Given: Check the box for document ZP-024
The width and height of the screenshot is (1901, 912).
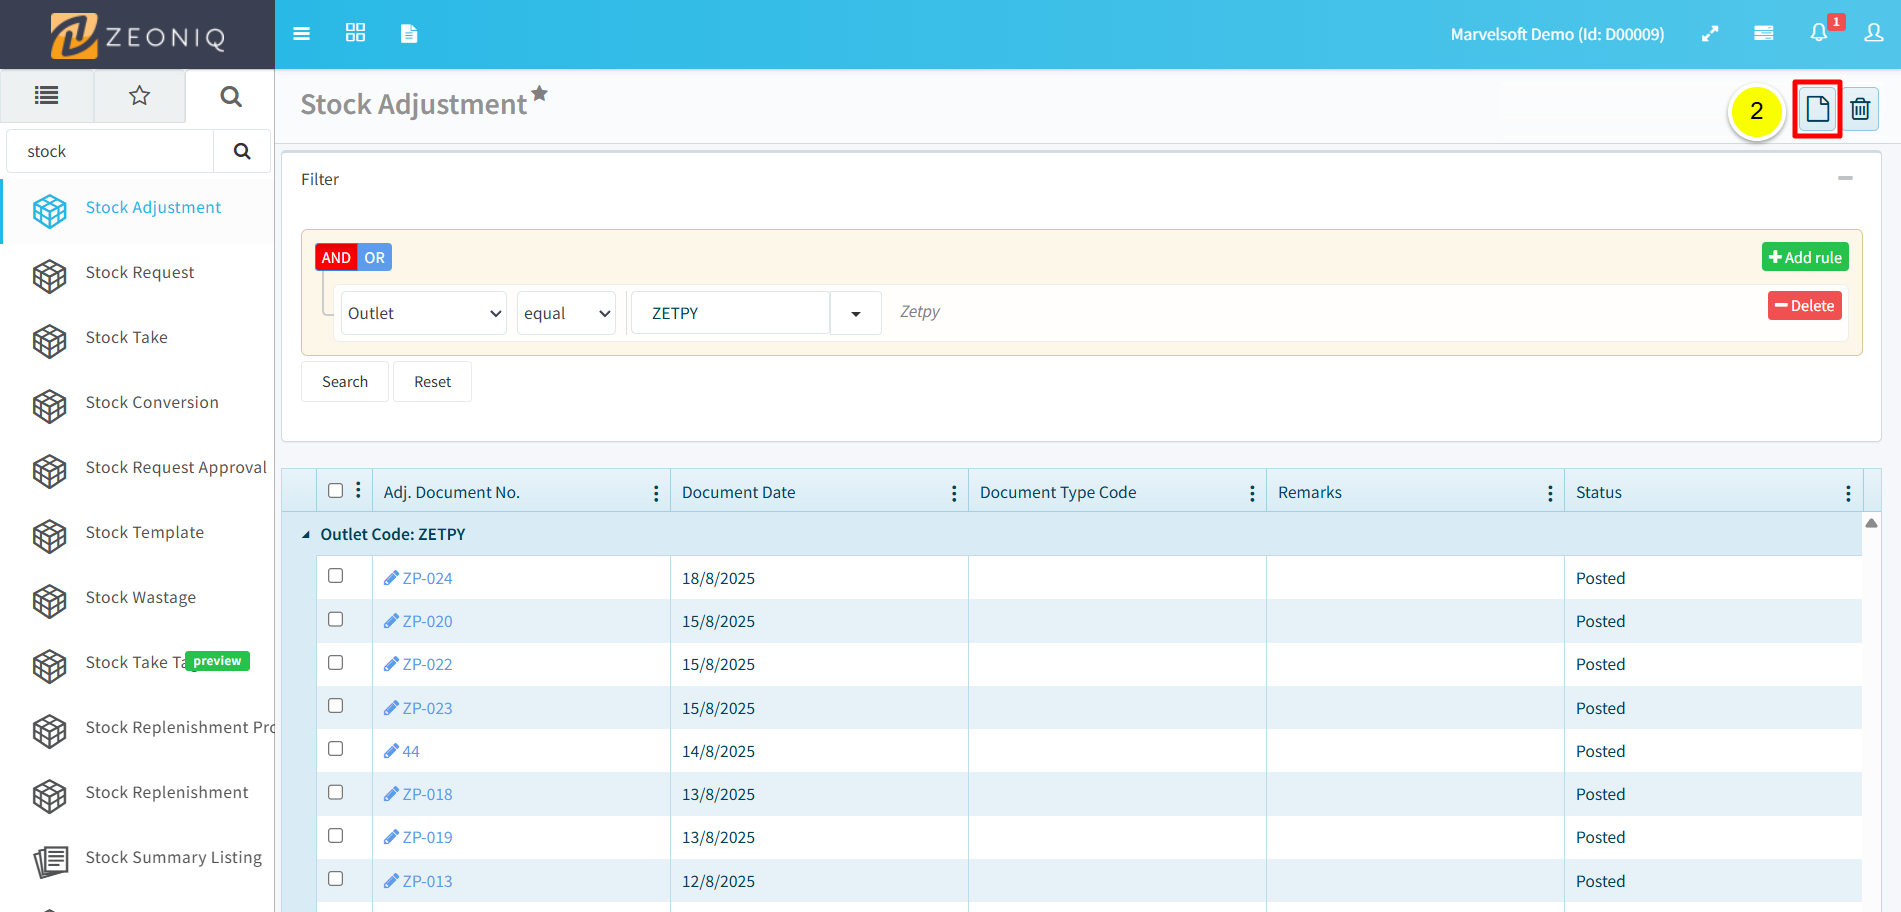Looking at the screenshot, I should (336, 576).
